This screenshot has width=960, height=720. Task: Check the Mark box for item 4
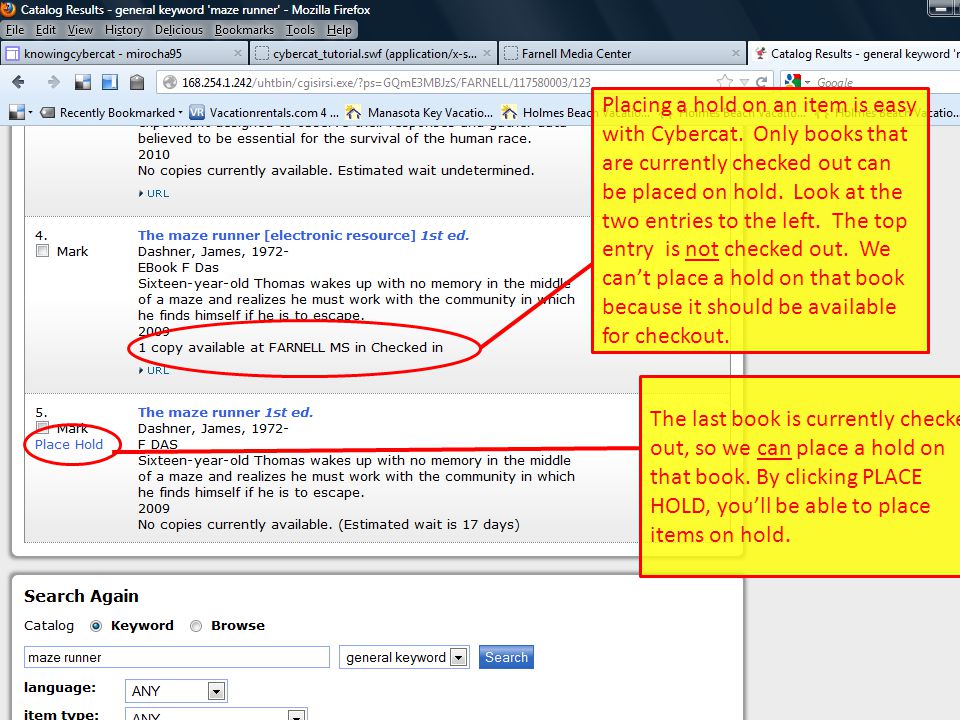click(42, 250)
